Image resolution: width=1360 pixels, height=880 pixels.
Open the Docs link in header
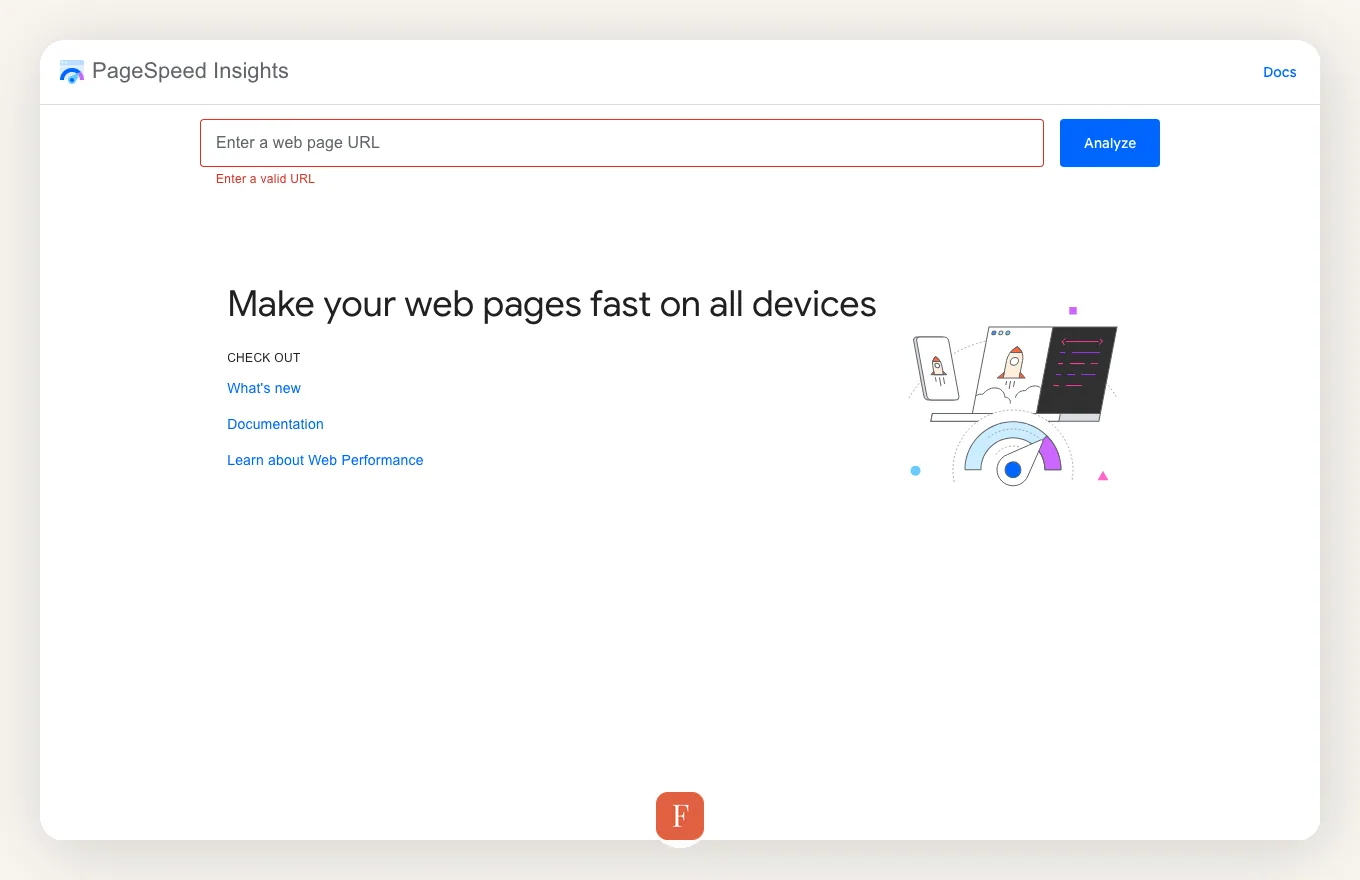(1280, 72)
